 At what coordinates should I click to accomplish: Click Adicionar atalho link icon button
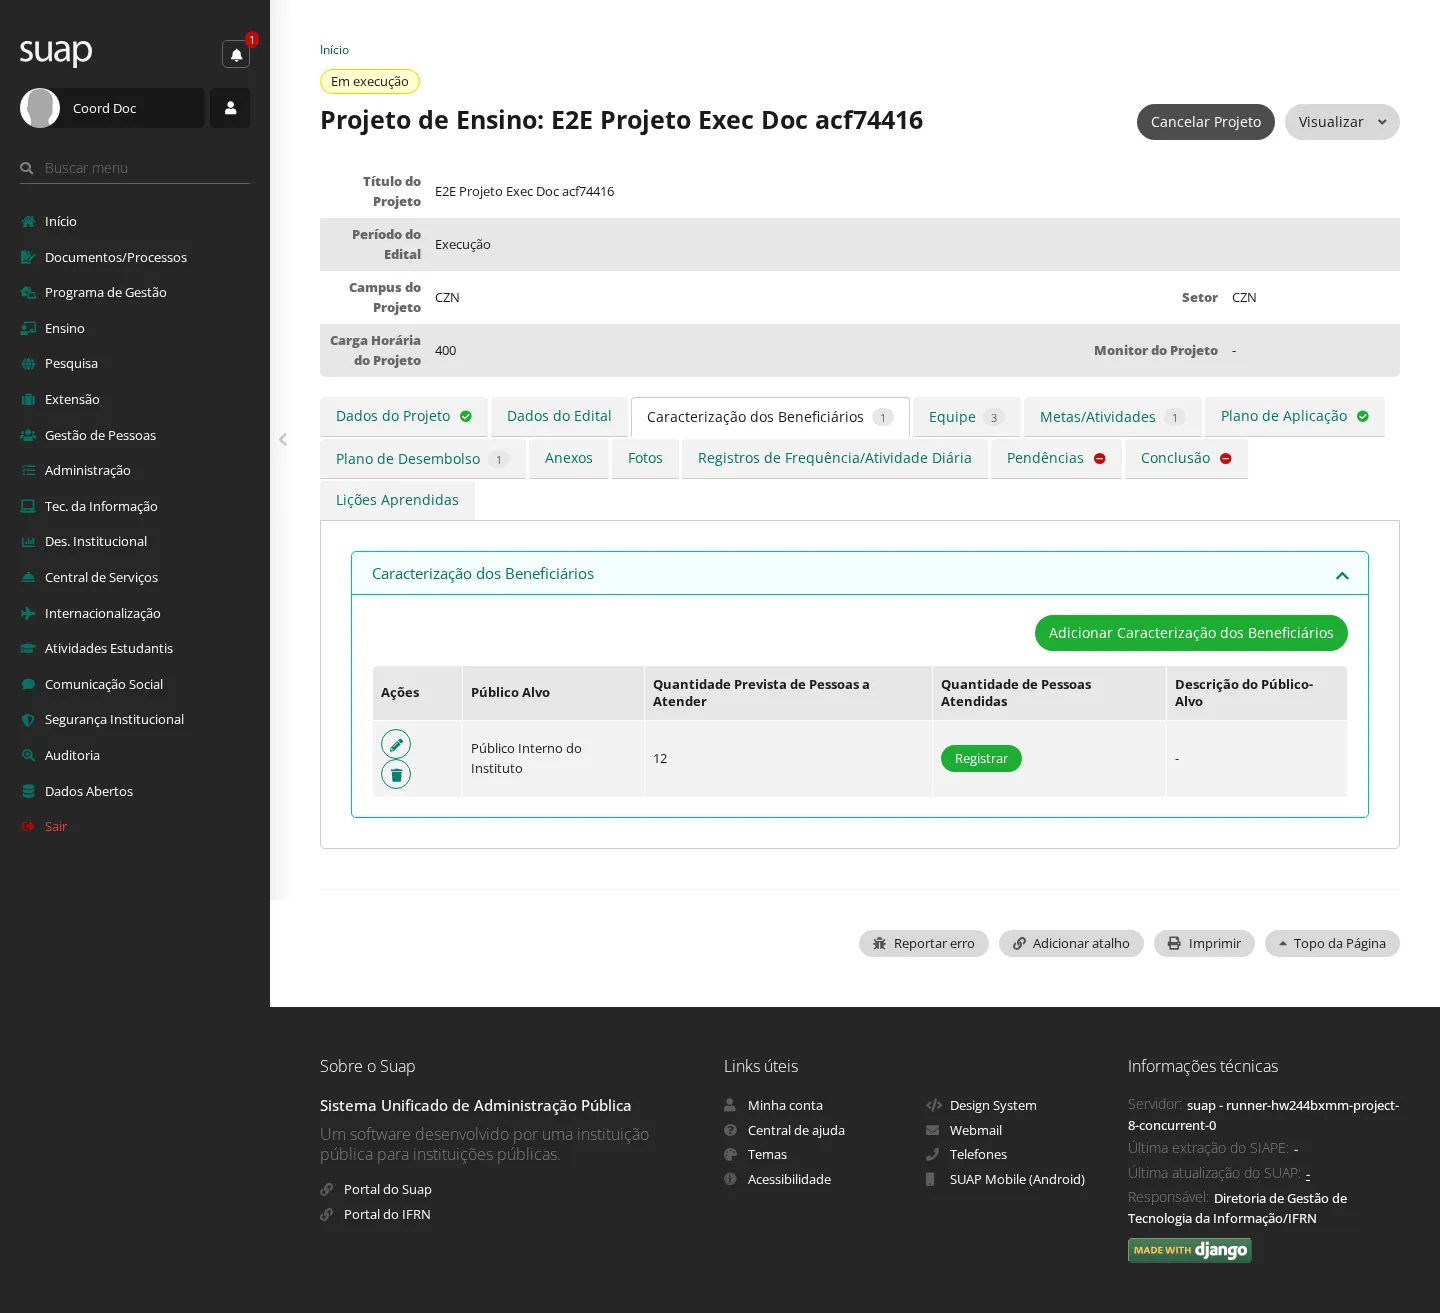tap(1071, 943)
